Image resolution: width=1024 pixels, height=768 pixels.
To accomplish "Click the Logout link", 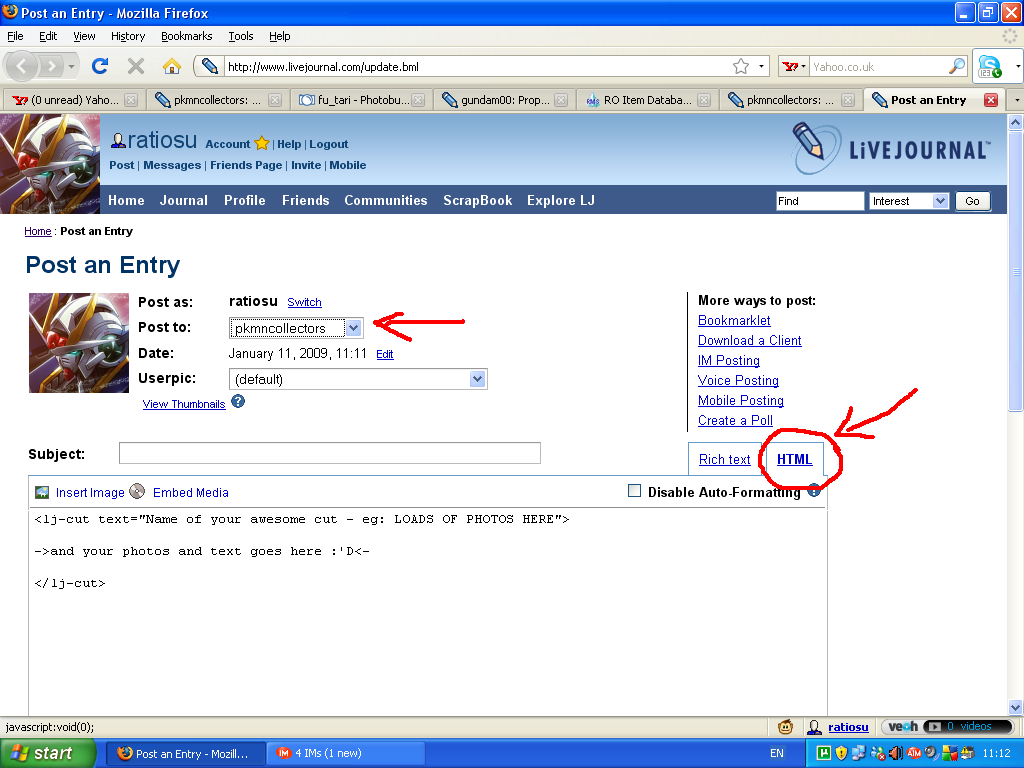I will point(328,144).
